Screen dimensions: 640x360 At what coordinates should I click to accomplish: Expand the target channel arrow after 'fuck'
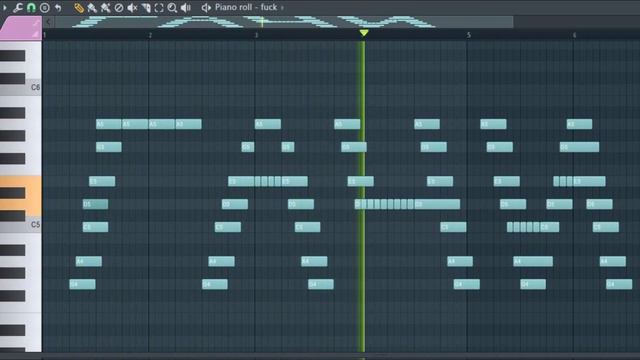[282, 8]
